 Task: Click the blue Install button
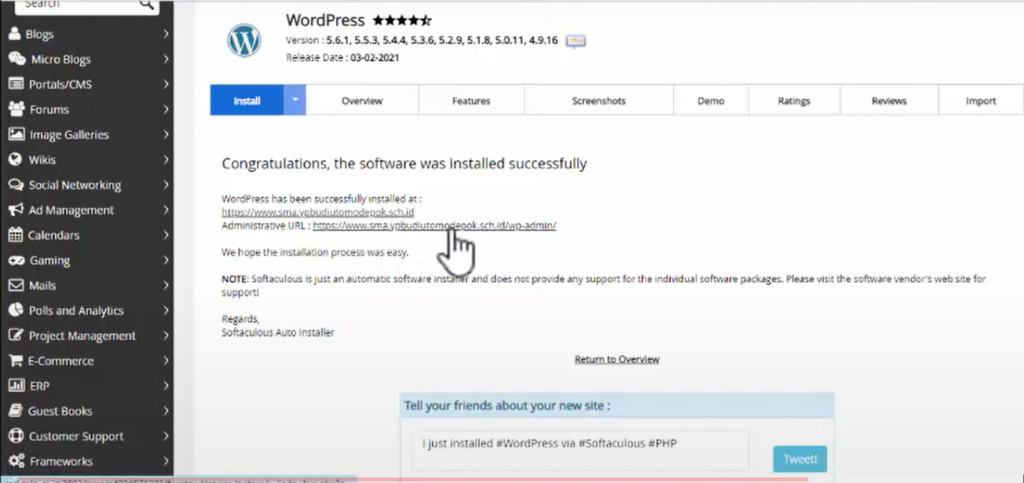247,101
